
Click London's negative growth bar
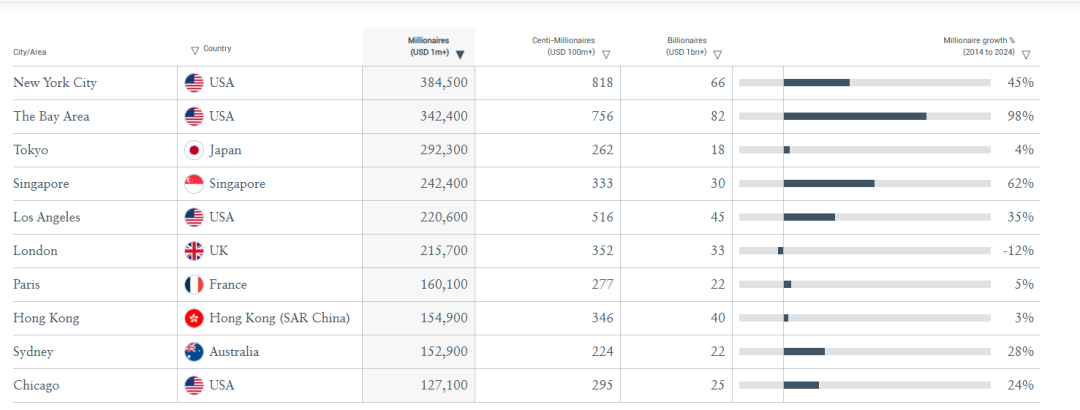point(781,251)
